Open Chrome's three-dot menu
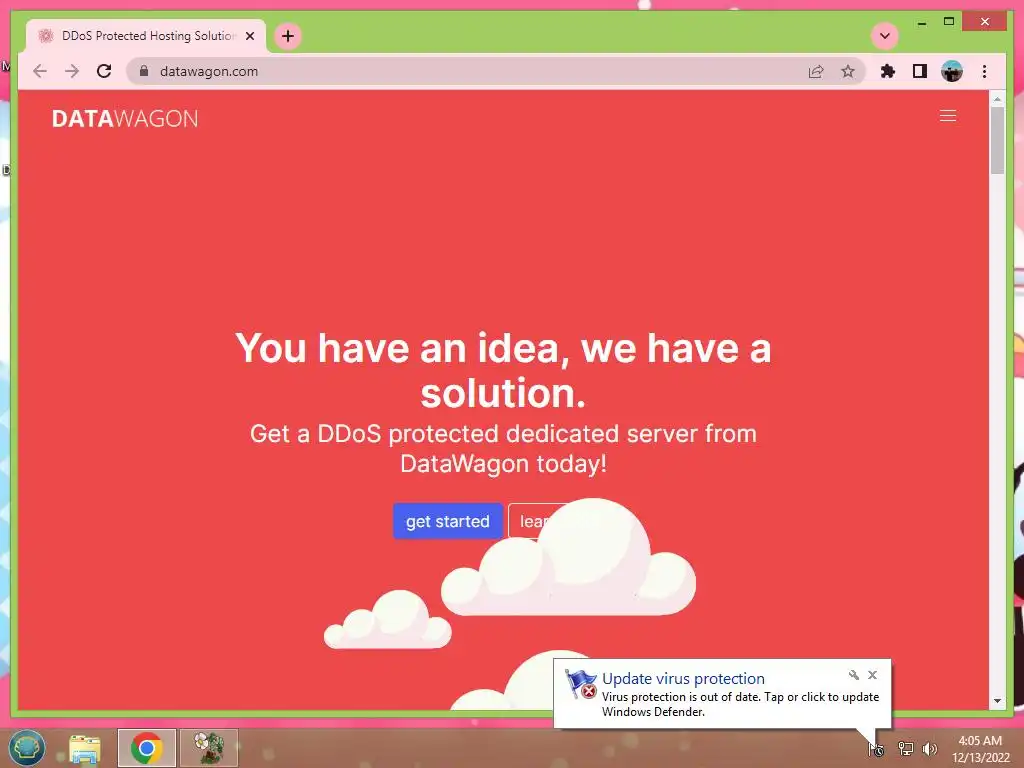 (x=984, y=71)
